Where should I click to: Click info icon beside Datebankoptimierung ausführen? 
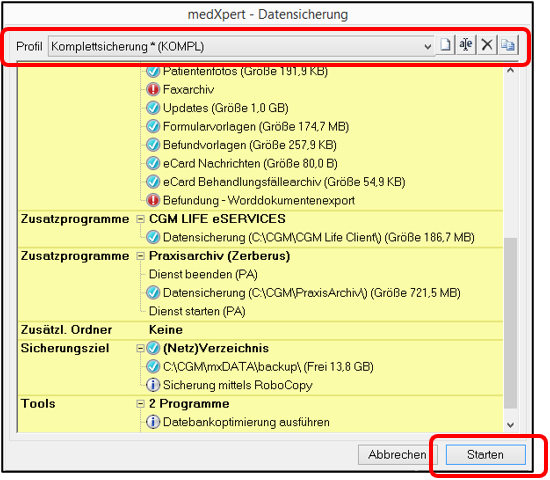pos(153,422)
